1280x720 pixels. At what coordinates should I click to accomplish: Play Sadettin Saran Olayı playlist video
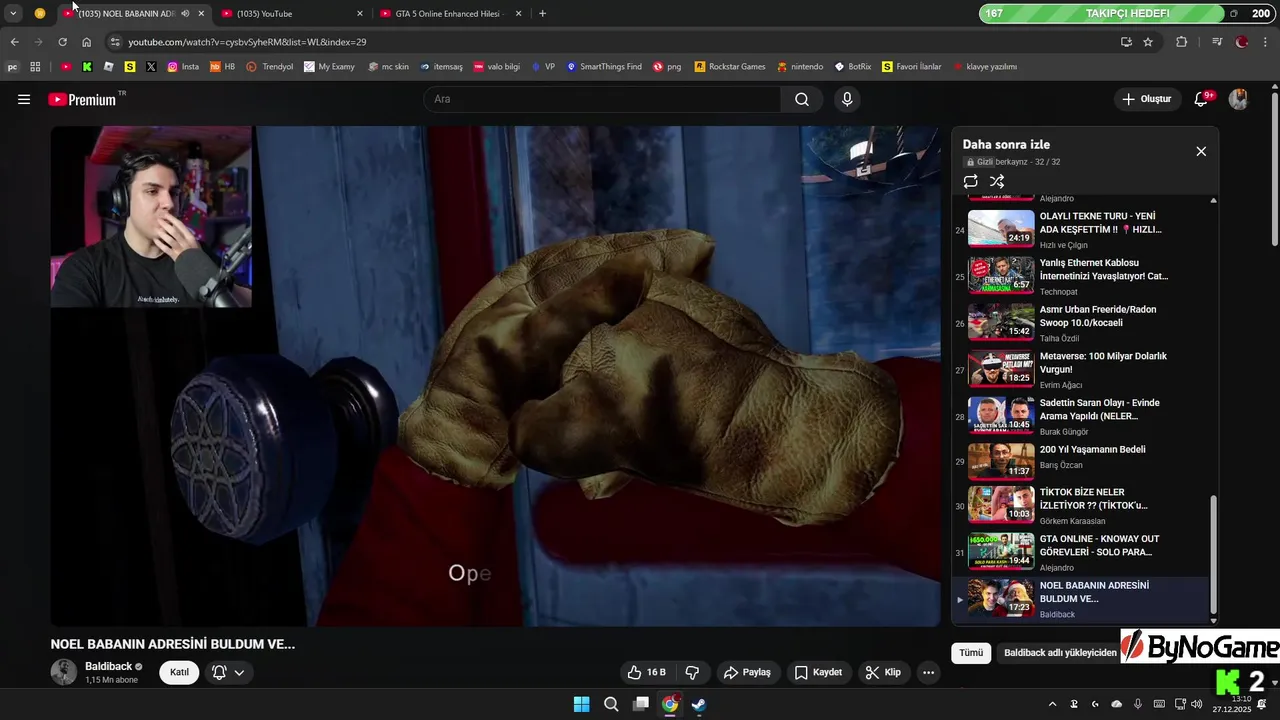1082,416
